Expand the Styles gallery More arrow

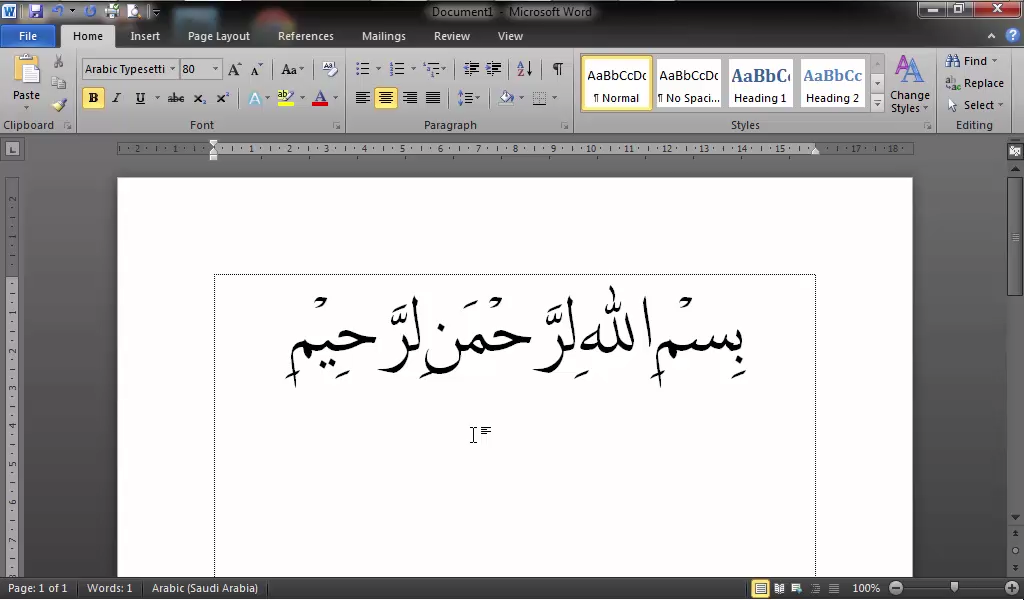(x=878, y=103)
